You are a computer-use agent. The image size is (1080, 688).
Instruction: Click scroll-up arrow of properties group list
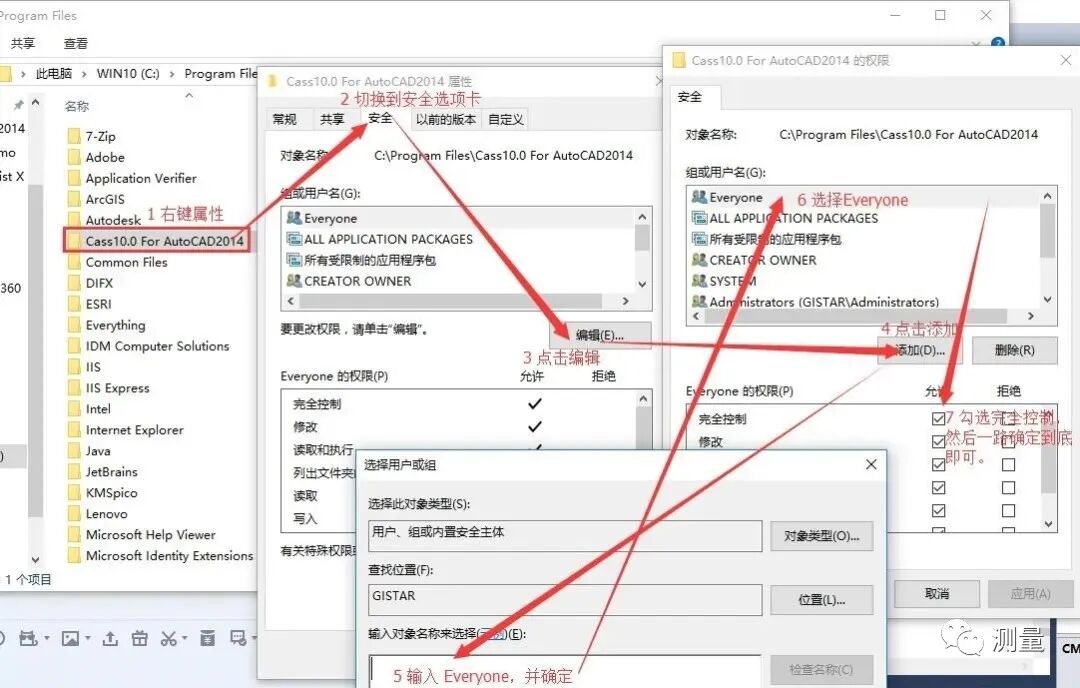pos(642,217)
